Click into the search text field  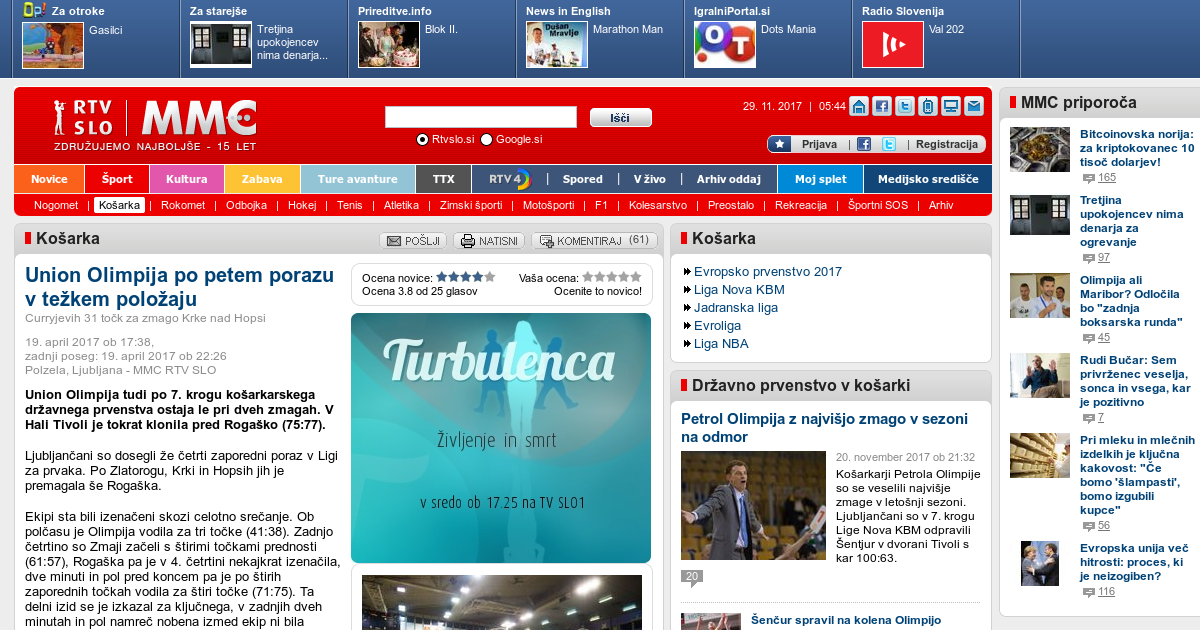(x=480, y=117)
